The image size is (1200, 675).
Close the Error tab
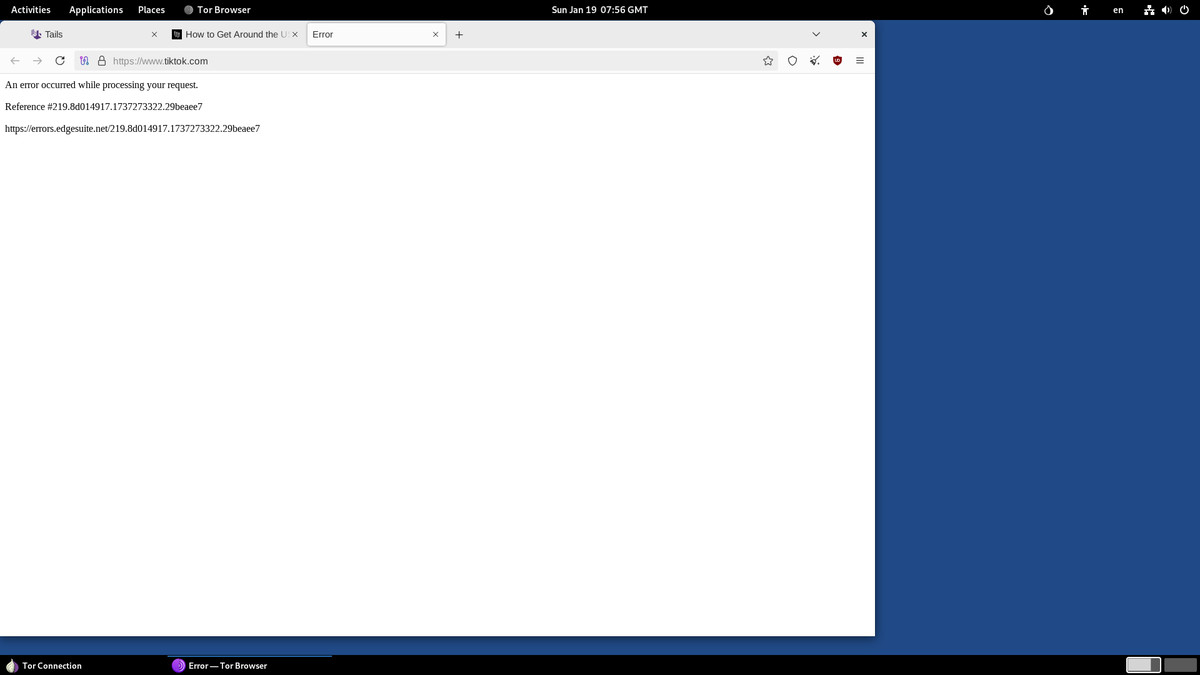click(435, 34)
